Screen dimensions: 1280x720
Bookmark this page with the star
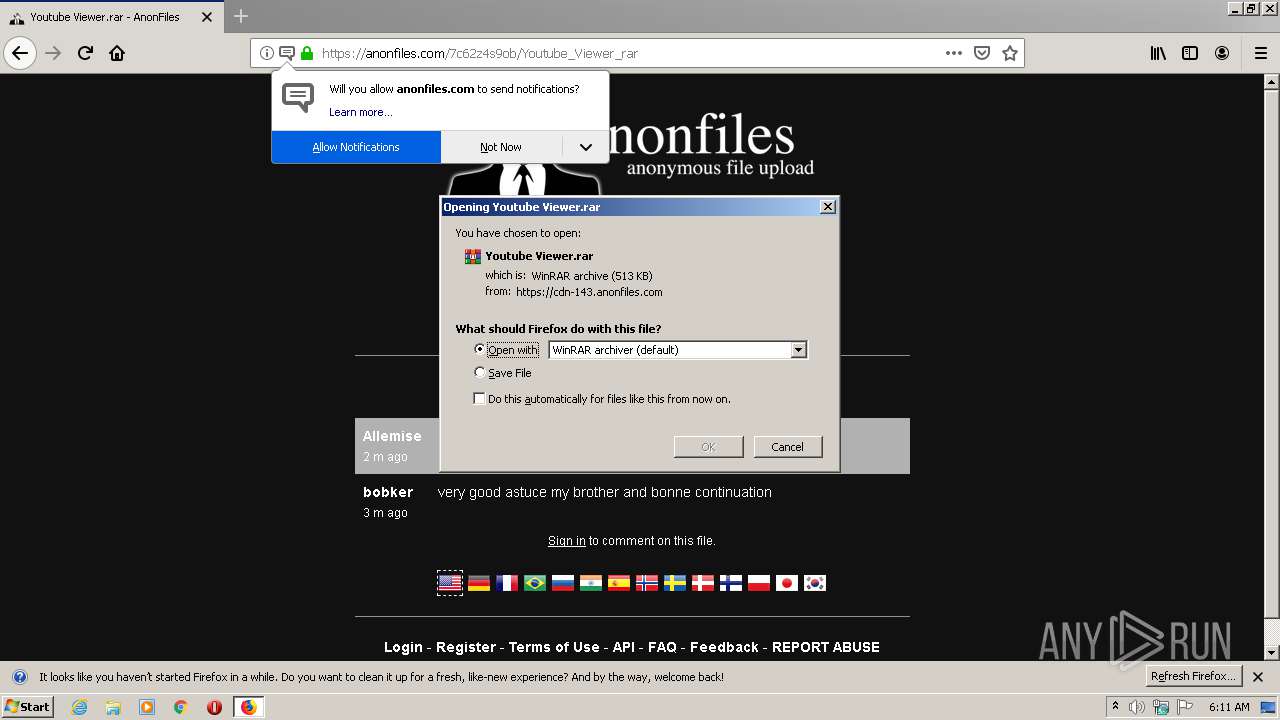(1010, 53)
